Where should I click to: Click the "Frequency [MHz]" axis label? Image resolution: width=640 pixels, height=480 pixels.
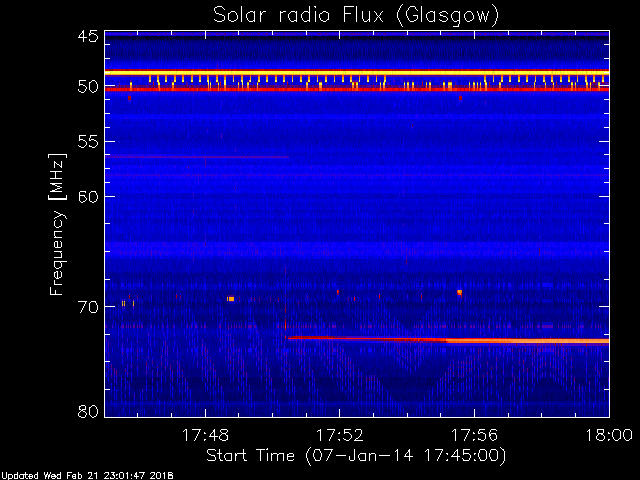point(57,224)
